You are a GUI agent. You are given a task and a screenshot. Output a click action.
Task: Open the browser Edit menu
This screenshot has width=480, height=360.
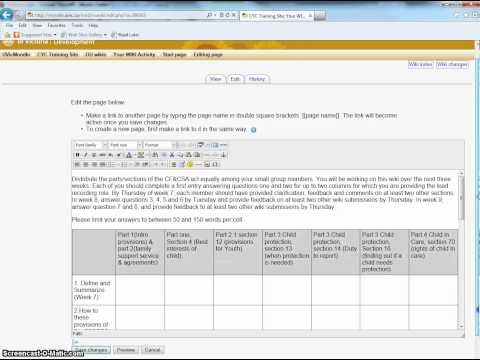tap(22, 25)
